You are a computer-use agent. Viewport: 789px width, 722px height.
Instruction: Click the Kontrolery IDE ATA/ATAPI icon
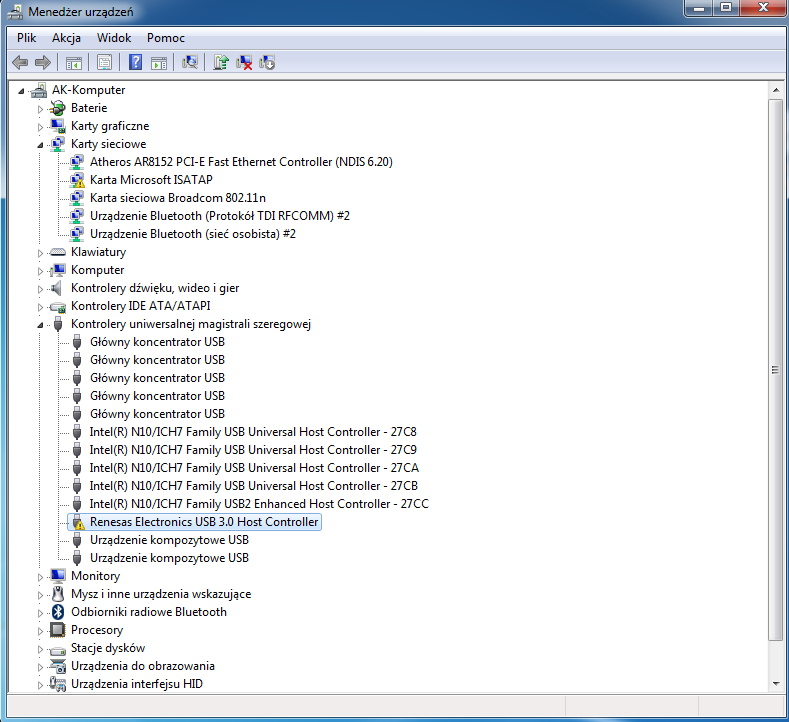tap(58, 306)
